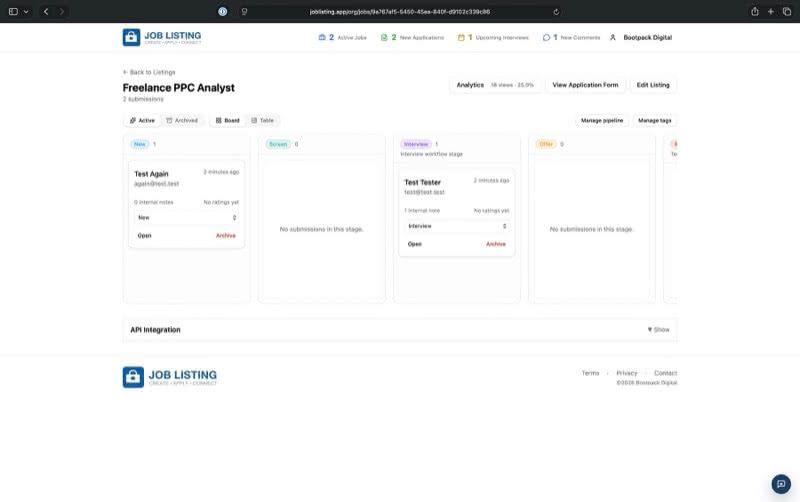Screen dimensions: 800x502
Task: Switch to the Active submissions tab
Action: 142,120
